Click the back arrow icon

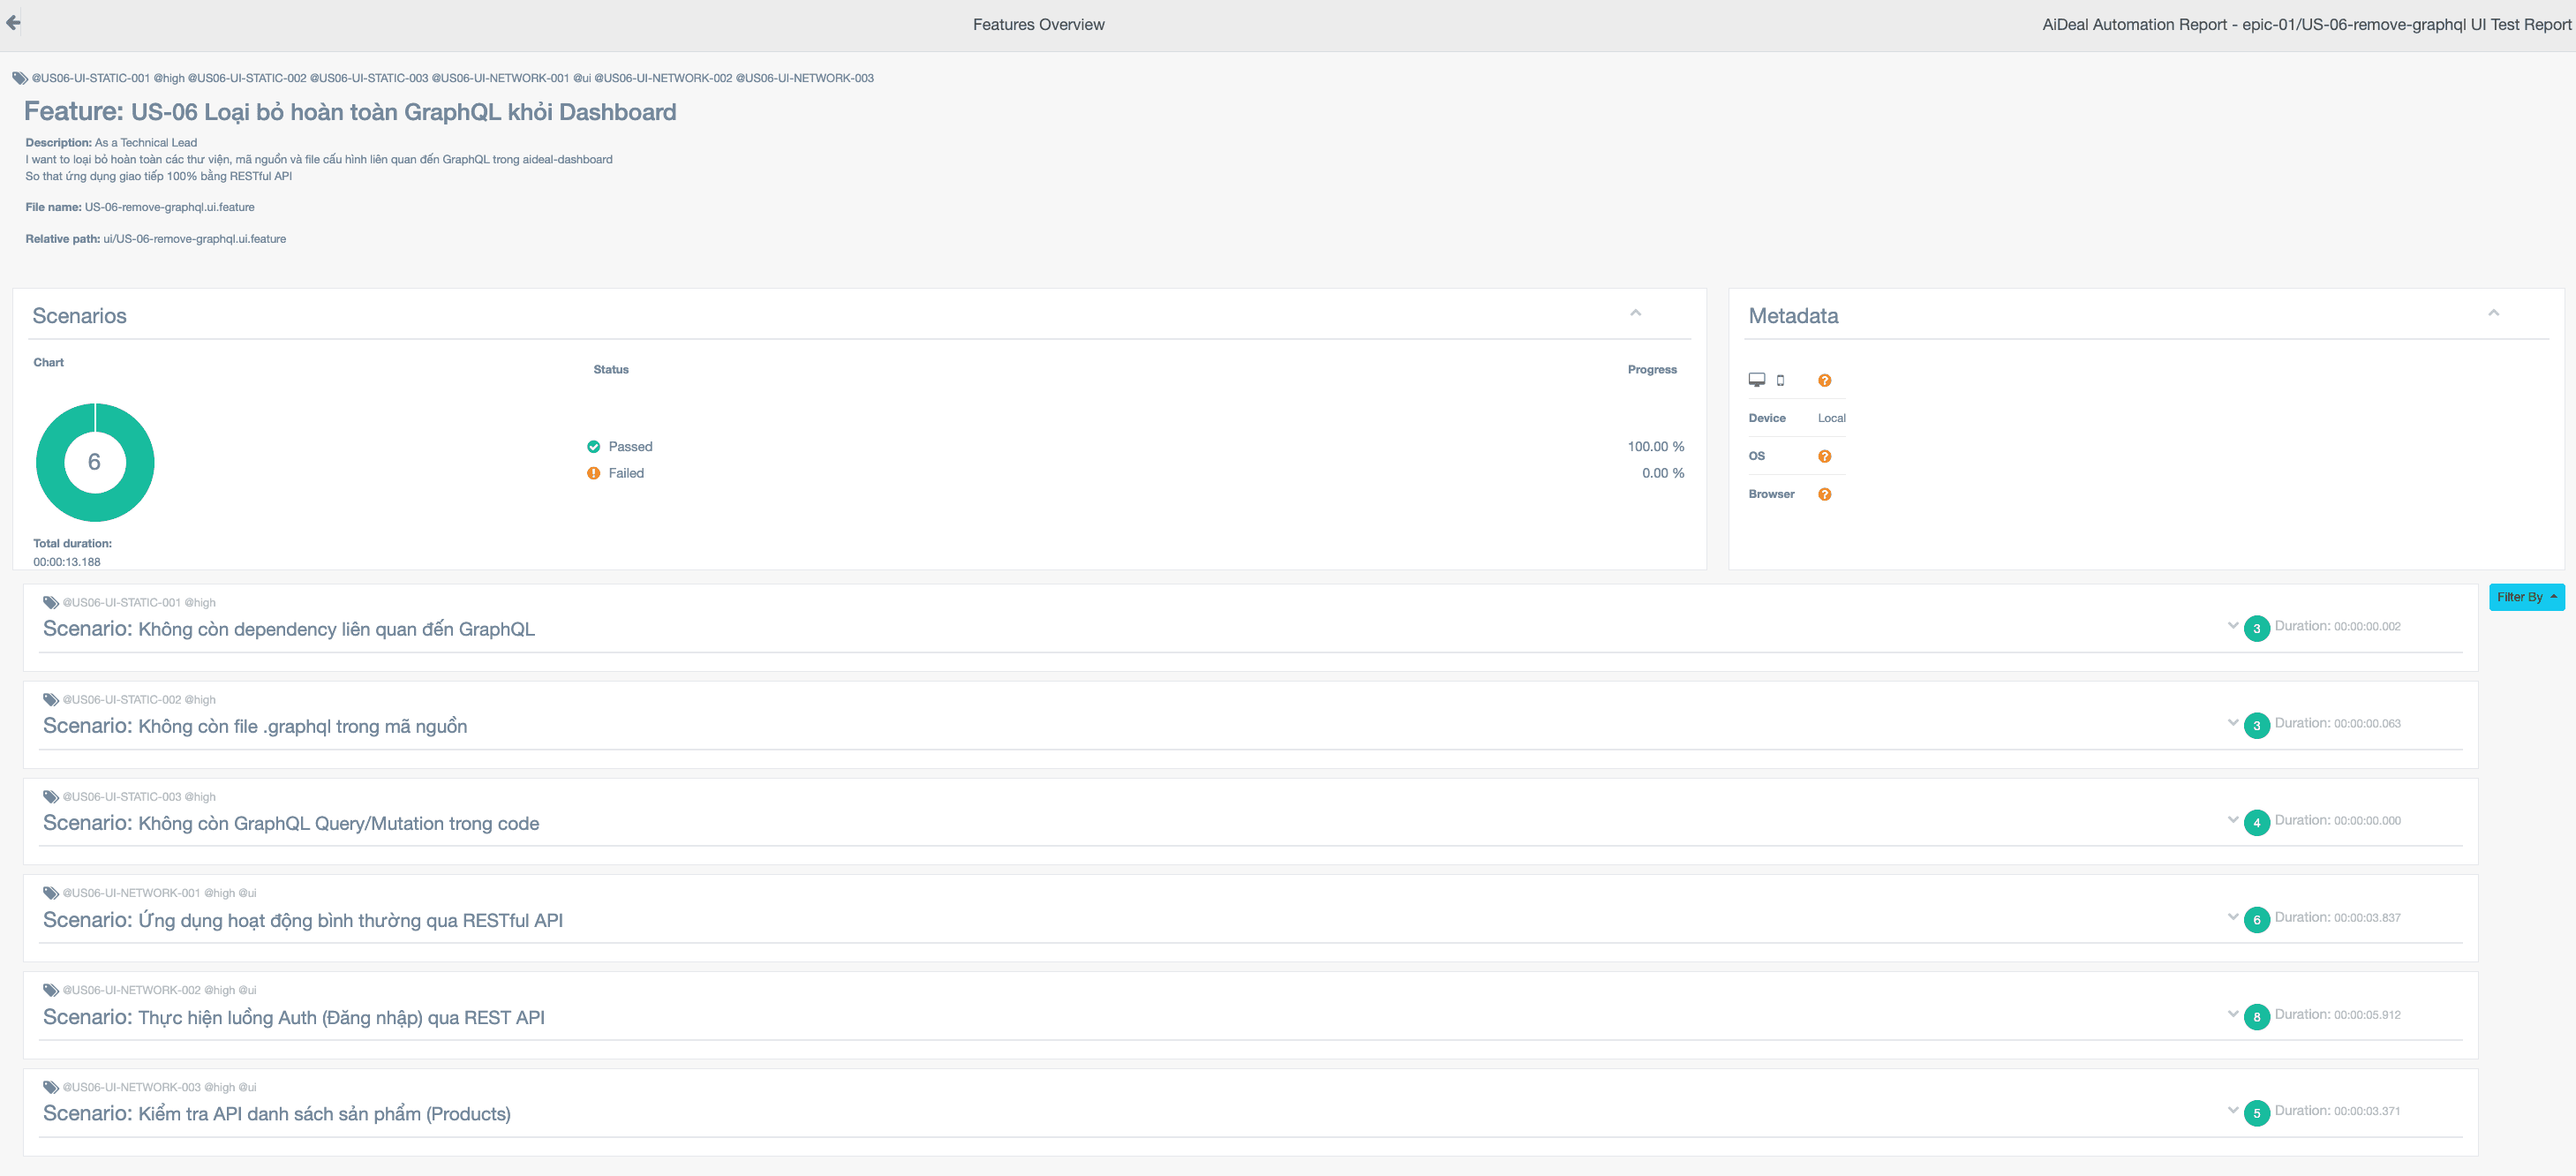(13, 22)
